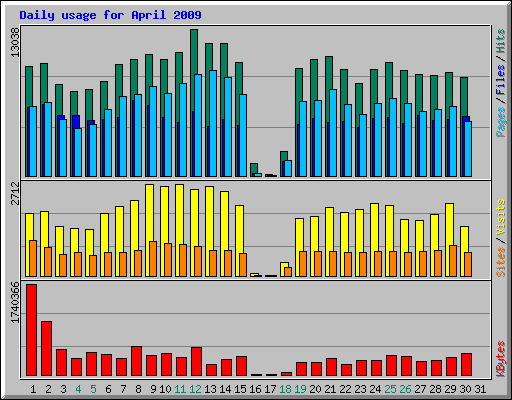Click the vertical "Hits" legend label
The image size is (512, 400).
(501, 41)
